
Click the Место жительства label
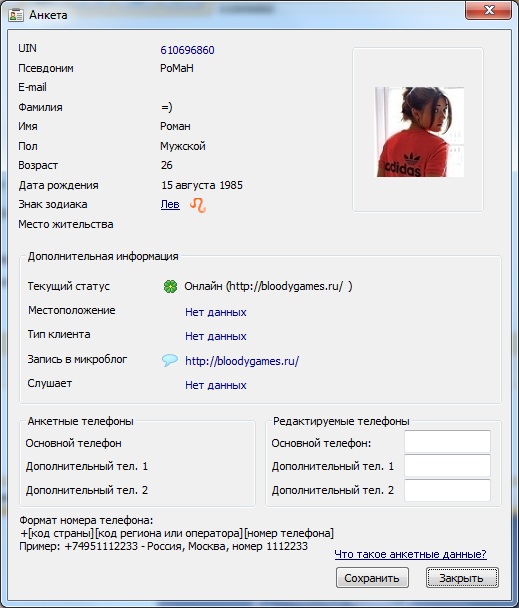[x=66, y=224]
